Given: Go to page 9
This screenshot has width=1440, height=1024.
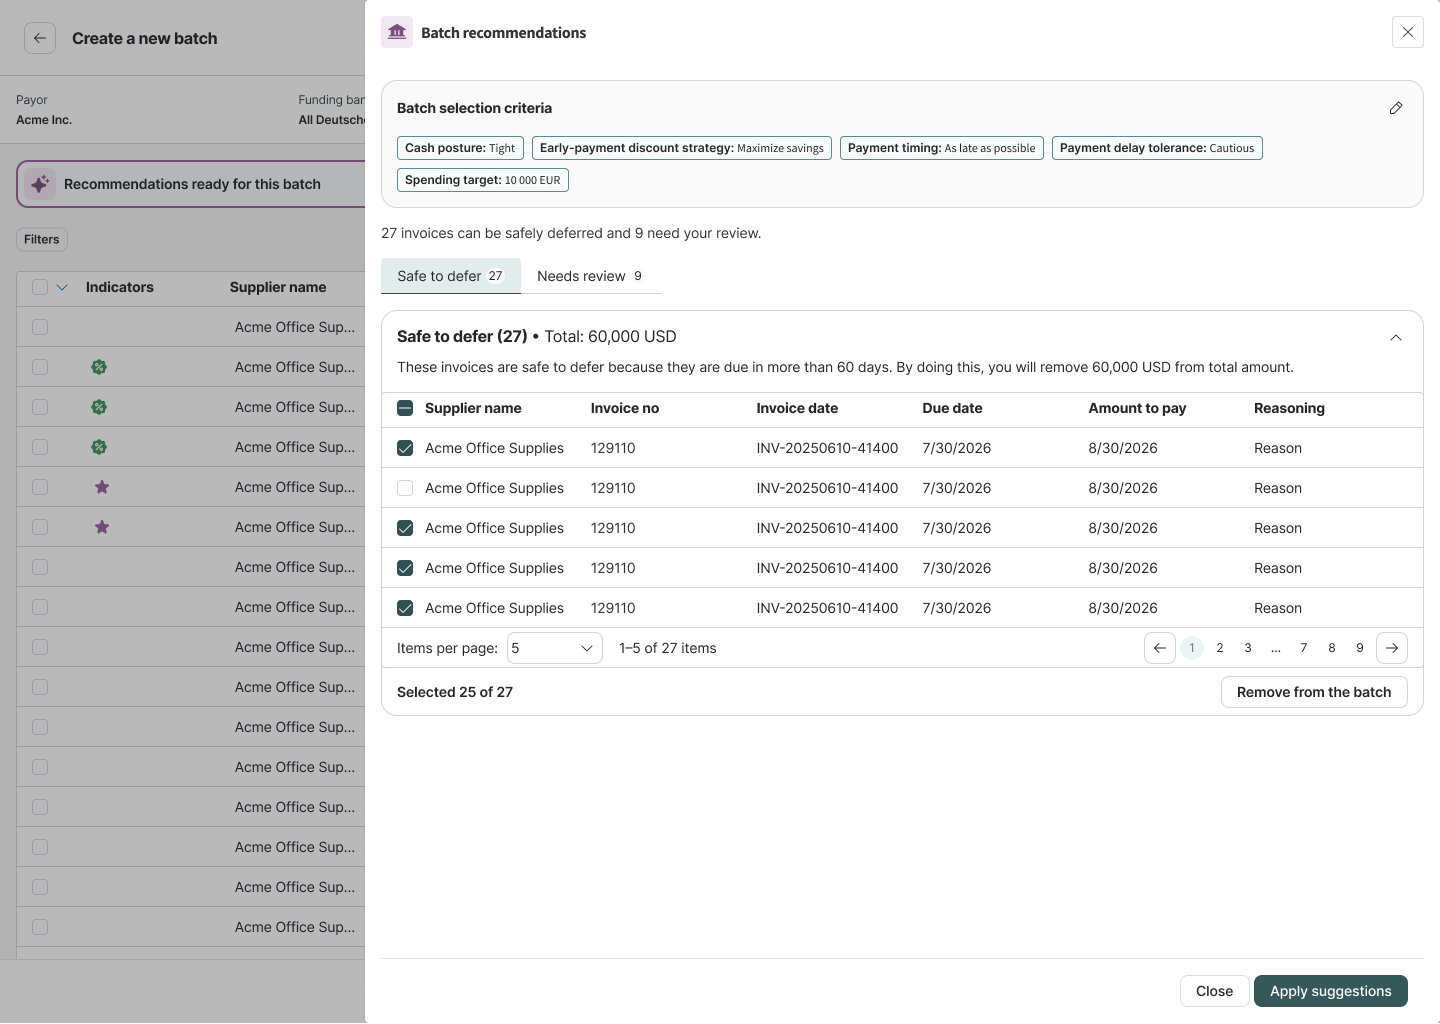Looking at the screenshot, I should (1360, 648).
